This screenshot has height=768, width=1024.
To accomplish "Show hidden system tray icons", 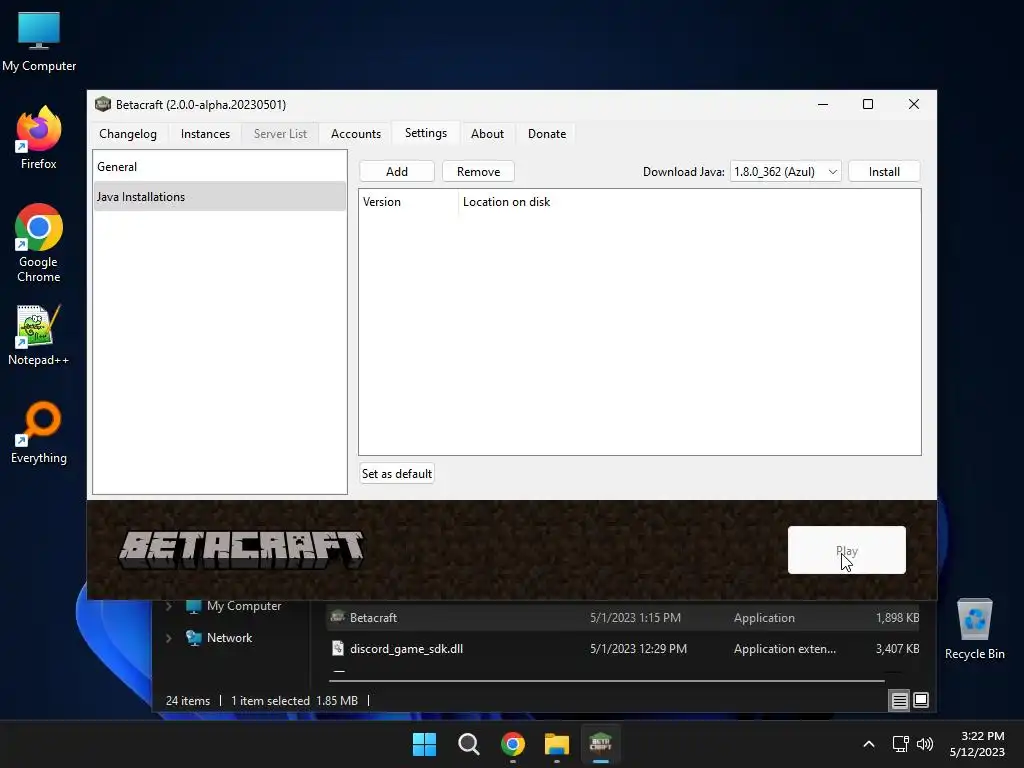I will 869,744.
